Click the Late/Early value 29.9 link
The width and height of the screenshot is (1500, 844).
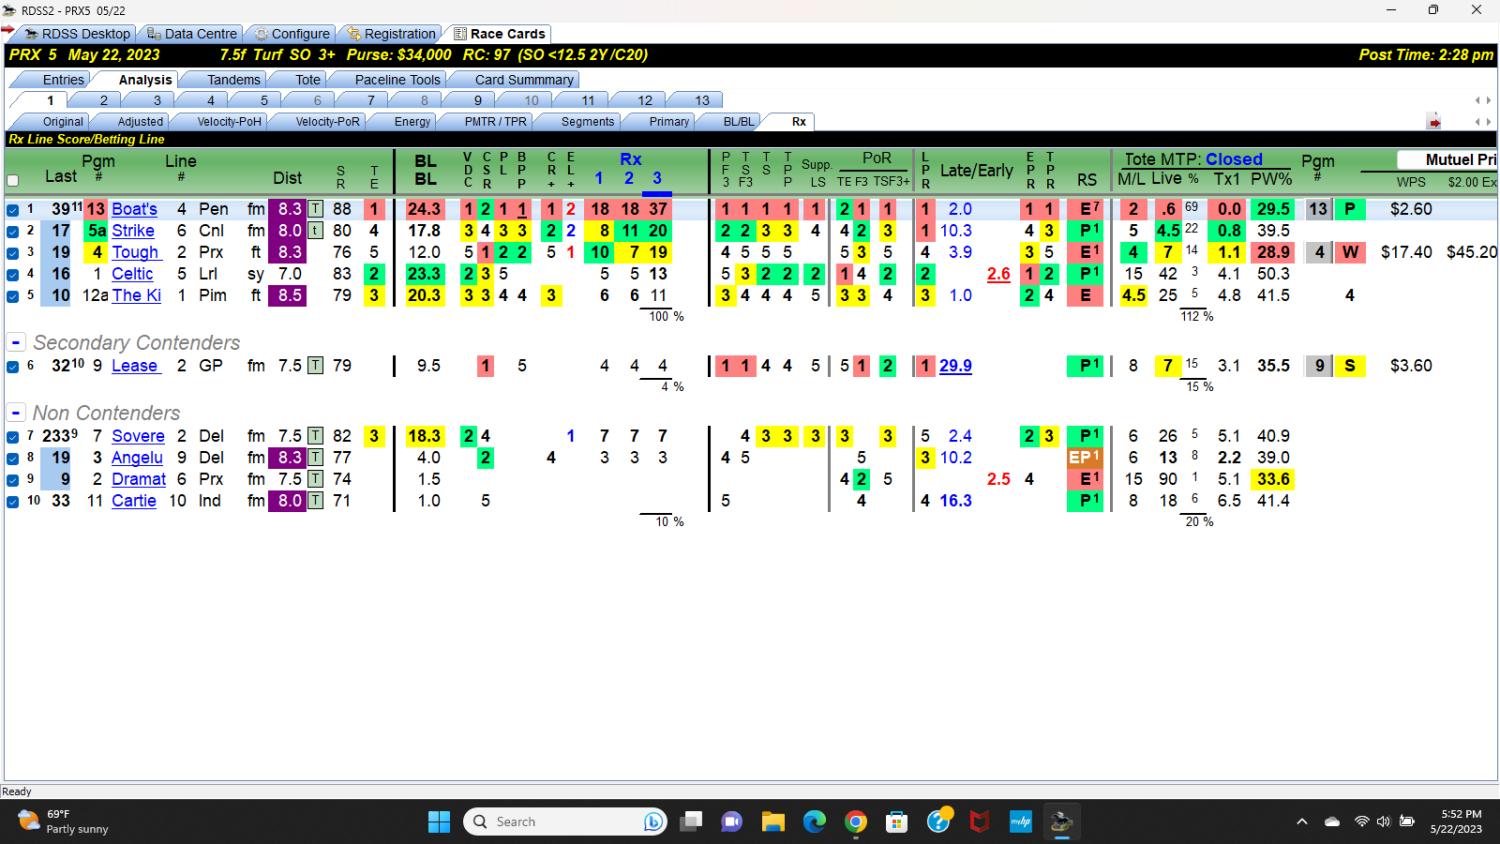pyautogui.click(x=955, y=365)
